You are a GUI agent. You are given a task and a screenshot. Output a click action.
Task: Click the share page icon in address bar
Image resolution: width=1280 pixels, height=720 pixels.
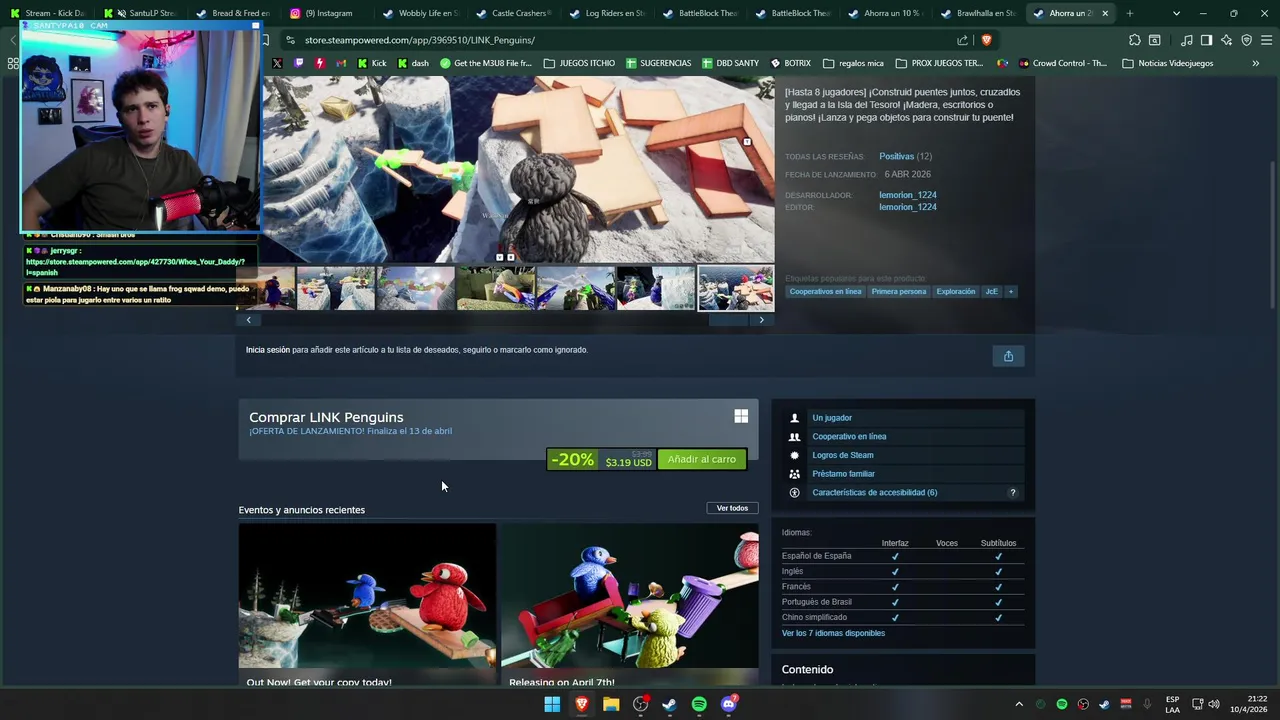pyautogui.click(x=962, y=40)
